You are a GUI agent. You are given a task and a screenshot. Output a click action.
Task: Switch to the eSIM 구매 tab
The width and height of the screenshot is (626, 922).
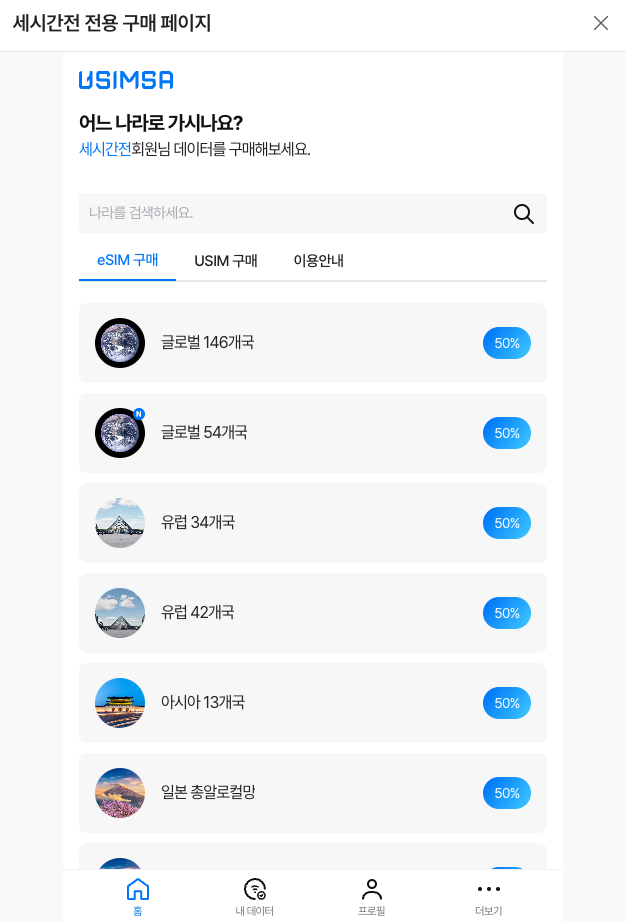click(128, 260)
